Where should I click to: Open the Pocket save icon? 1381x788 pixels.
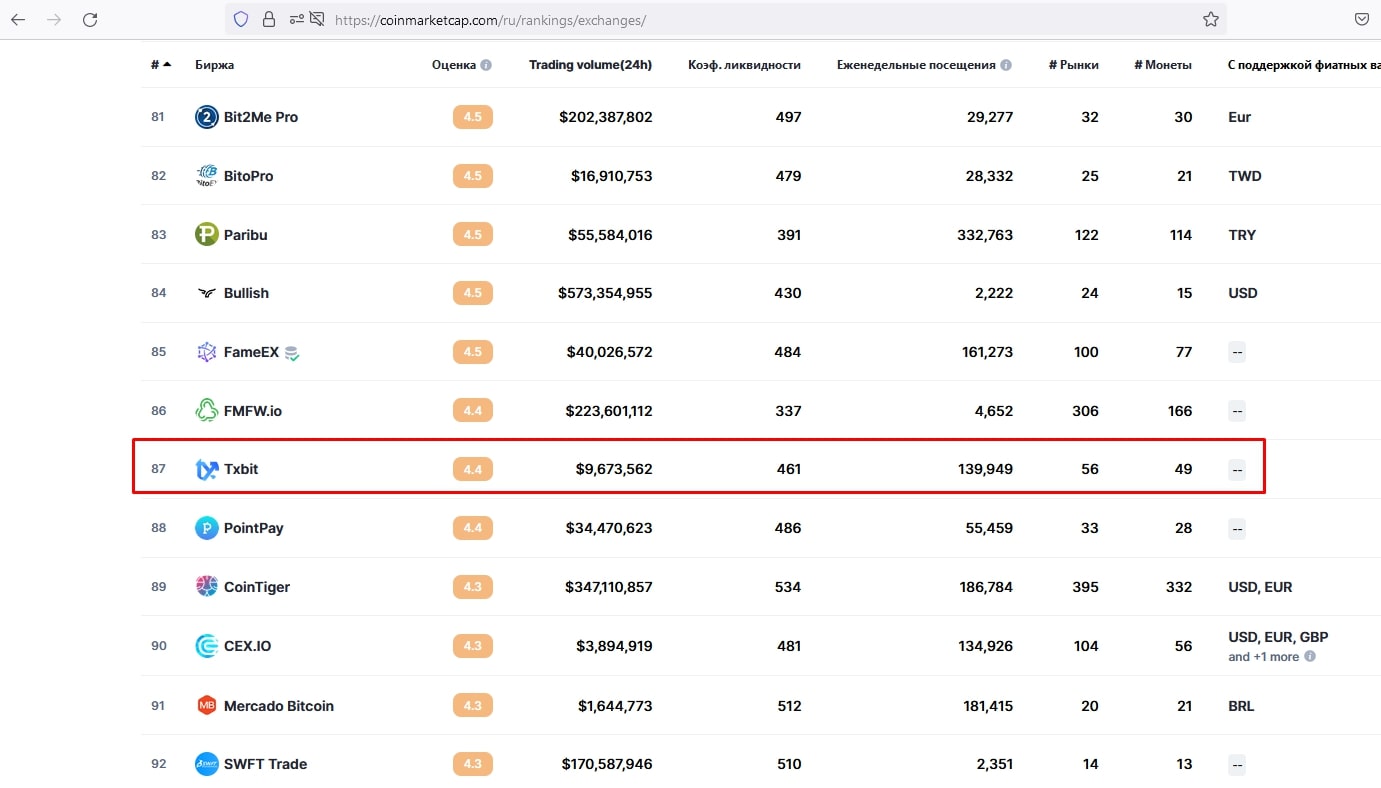pos(1362,19)
